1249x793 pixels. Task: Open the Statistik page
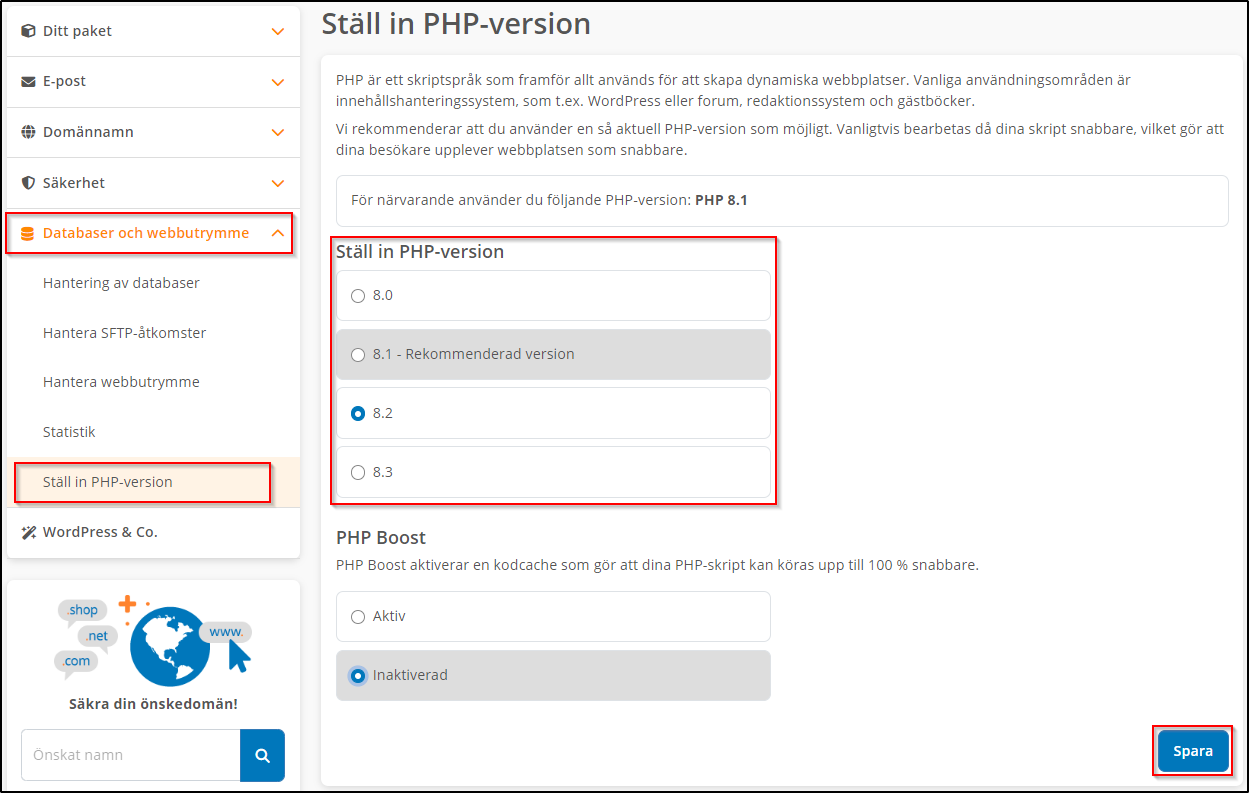(69, 431)
